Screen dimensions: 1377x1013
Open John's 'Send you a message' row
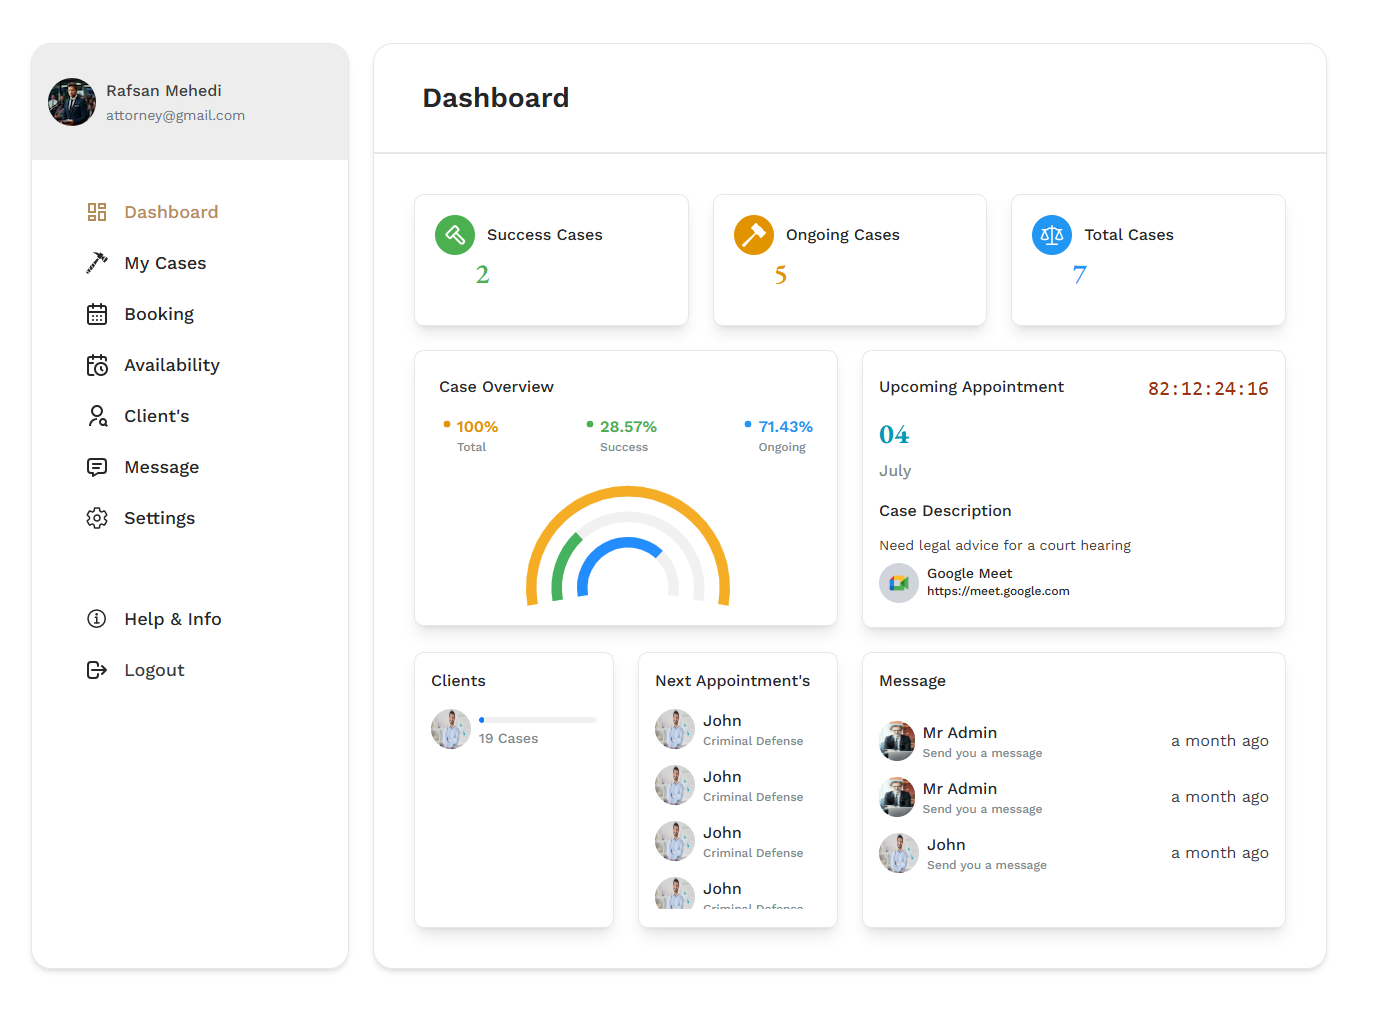[x=1074, y=853]
